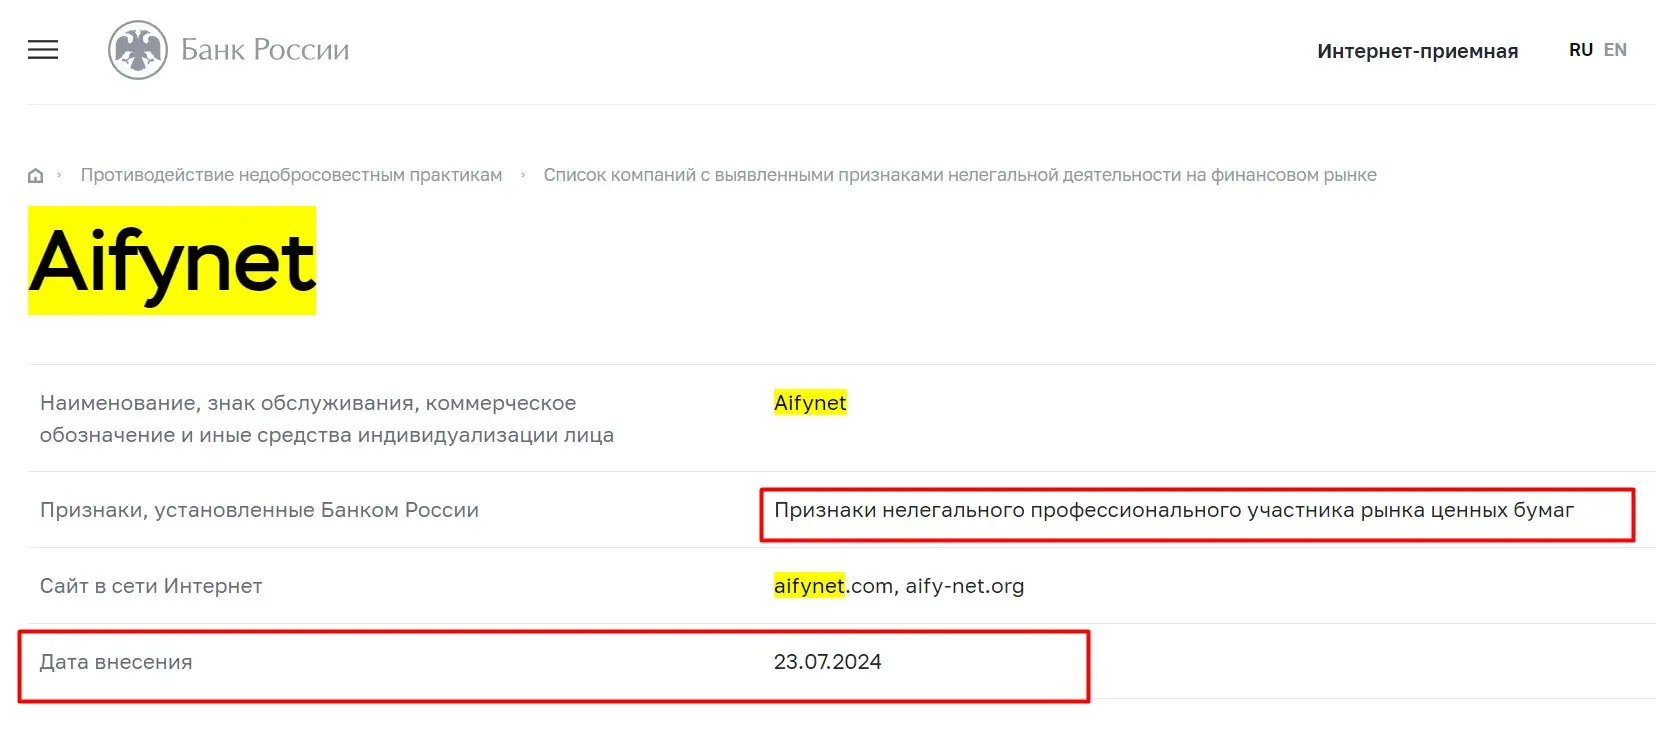Open the main menu via the three-line icon
The image size is (1656, 746).
tap(42, 50)
